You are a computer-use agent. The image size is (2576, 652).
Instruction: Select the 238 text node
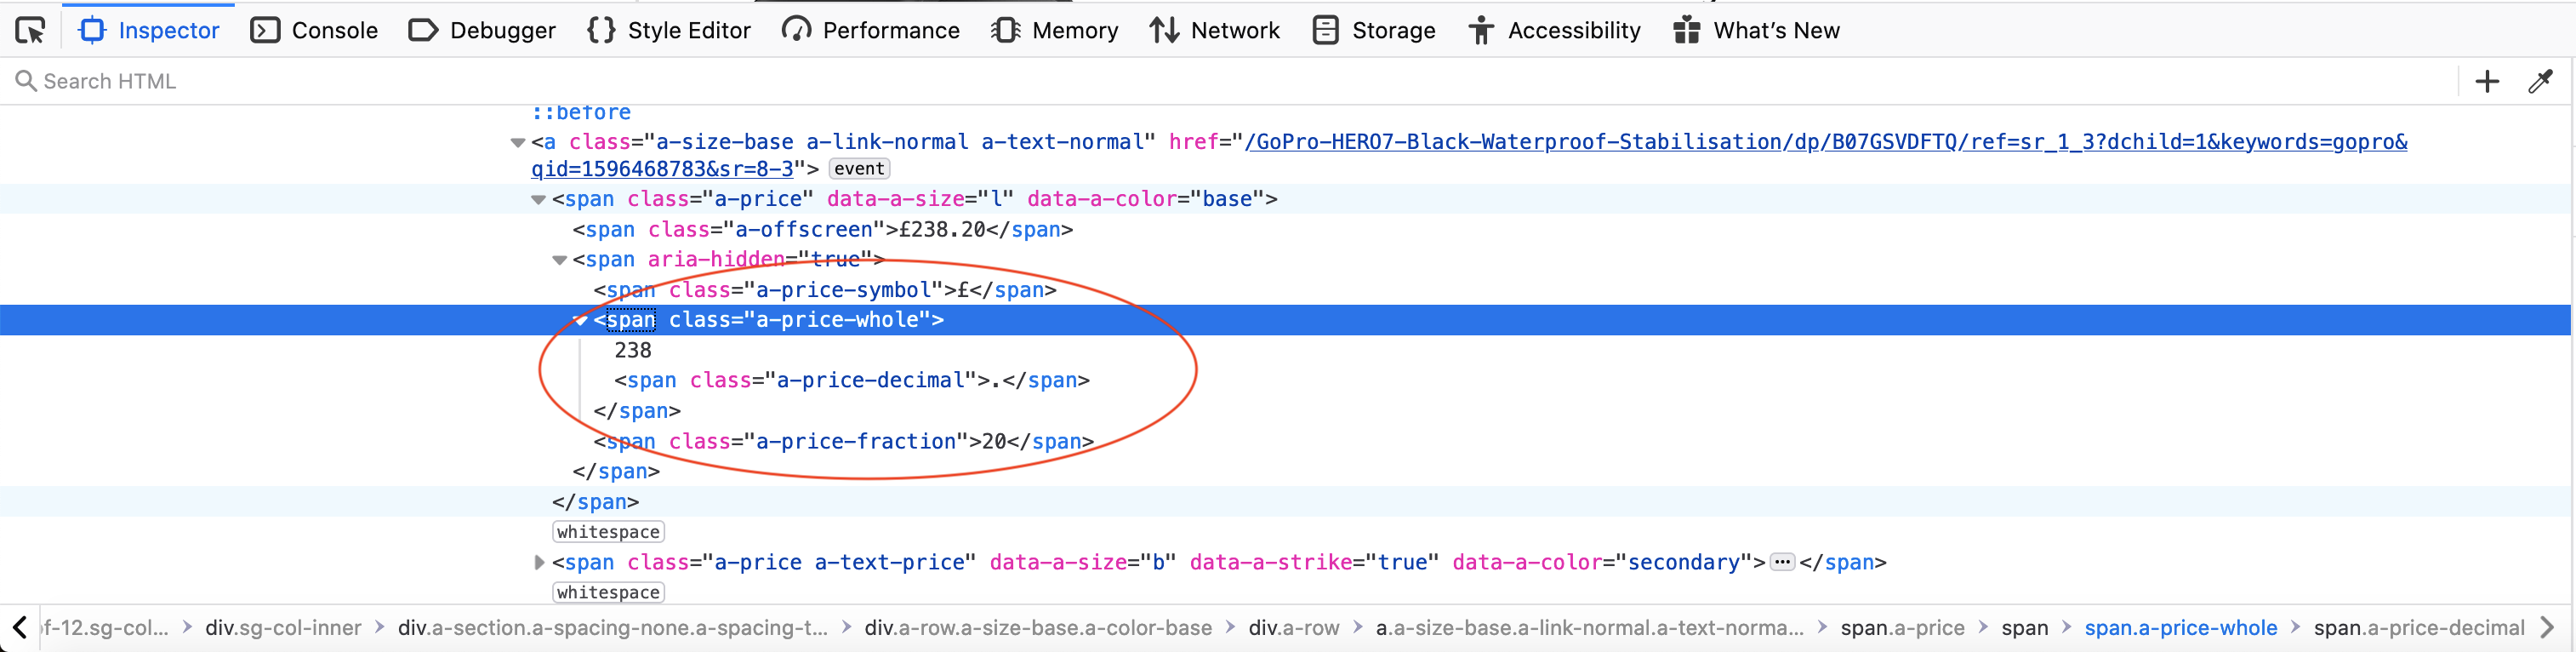pyautogui.click(x=633, y=350)
